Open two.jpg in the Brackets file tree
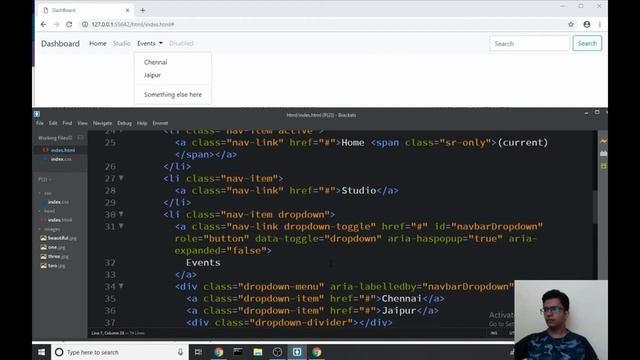 pyautogui.click(x=53, y=266)
